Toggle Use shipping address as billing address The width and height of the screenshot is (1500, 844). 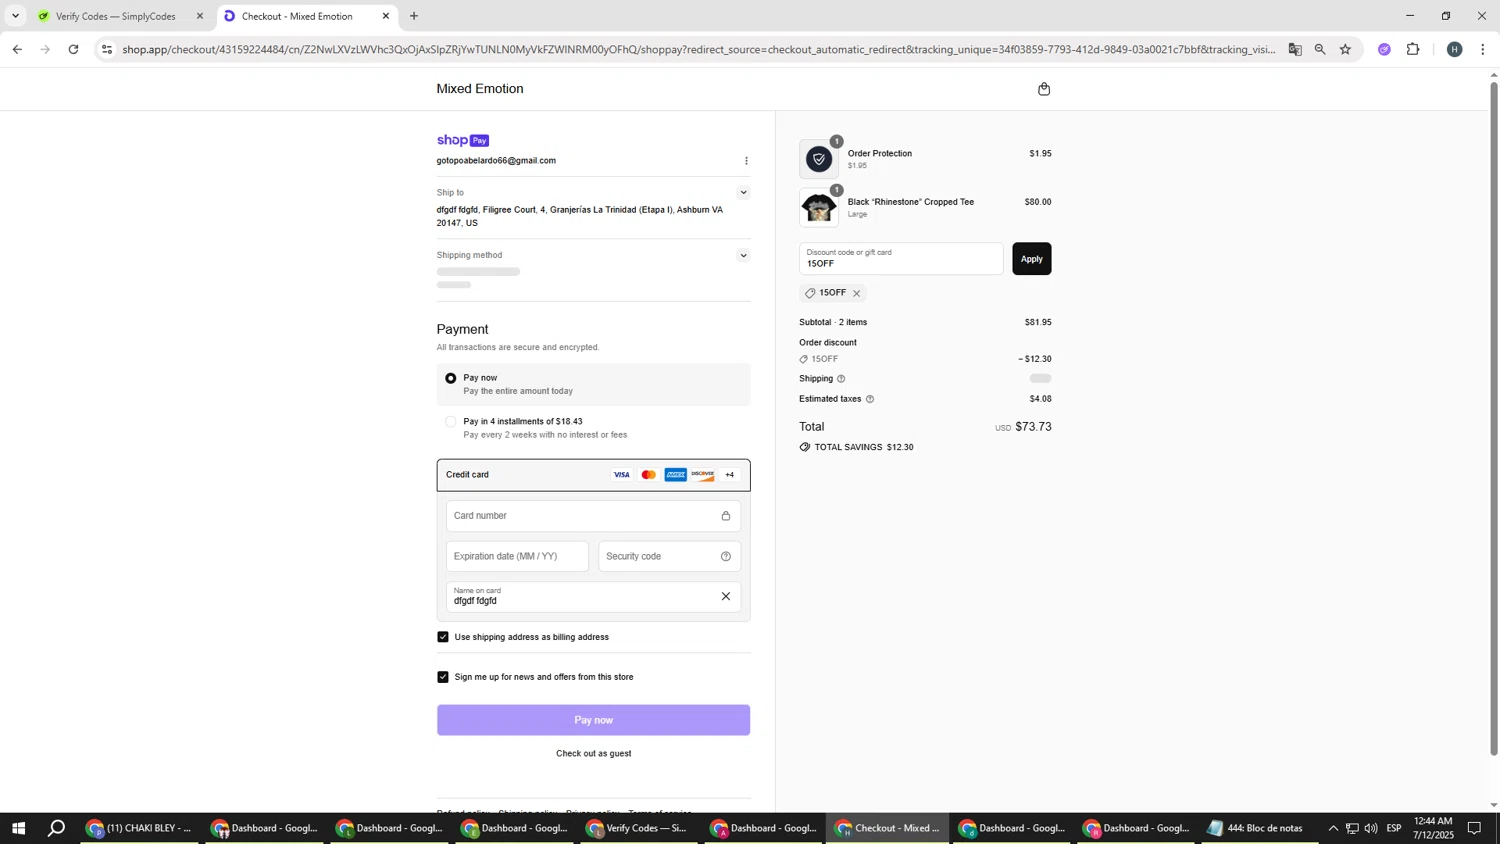[x=443, y=637]
